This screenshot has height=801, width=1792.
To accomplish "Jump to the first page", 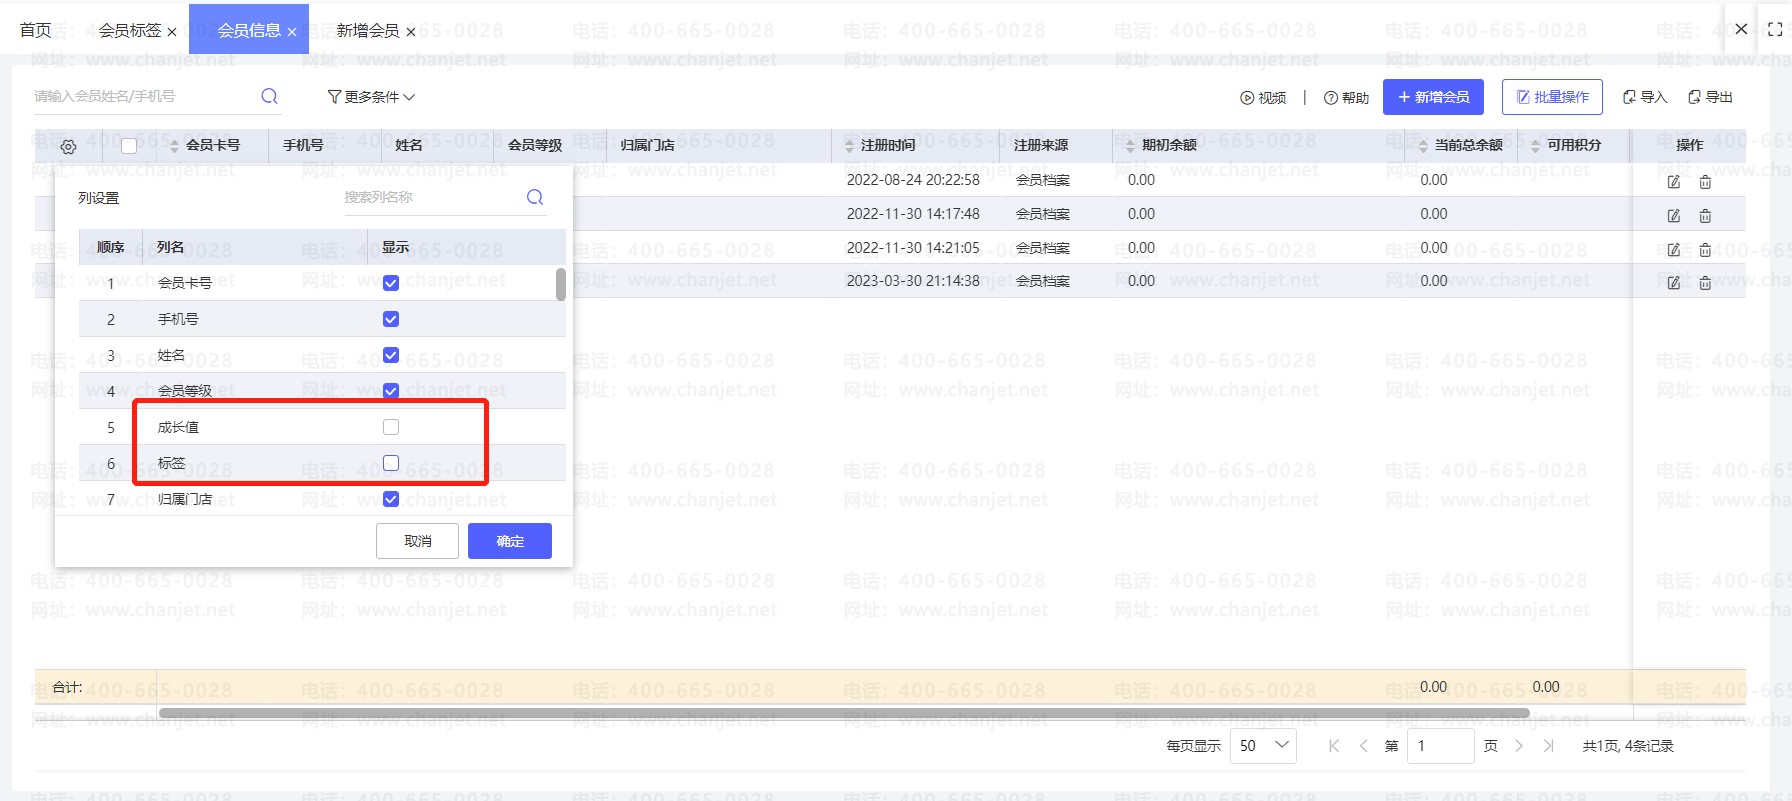I will click(x=1334, y=746).
